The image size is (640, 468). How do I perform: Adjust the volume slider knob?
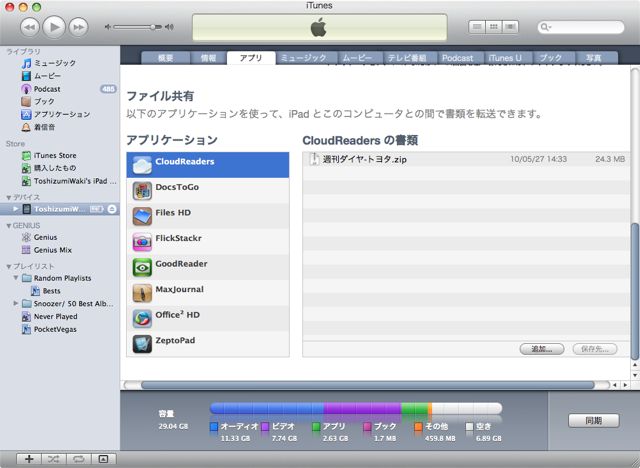click(153, 27)
